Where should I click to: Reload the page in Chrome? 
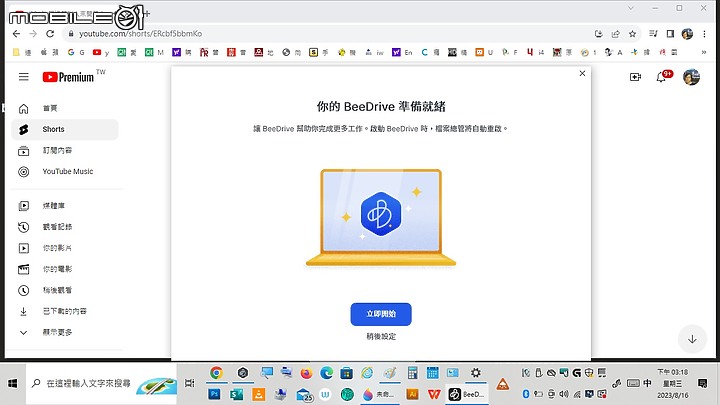pyautogui.click(x=50, y=34)
